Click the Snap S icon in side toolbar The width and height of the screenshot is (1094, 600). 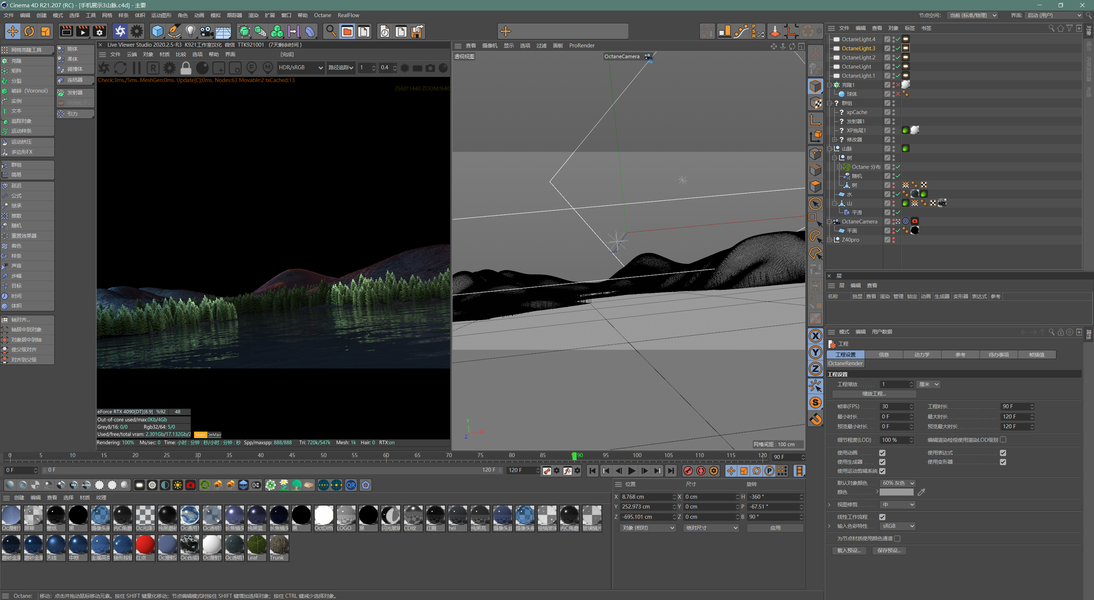[815, 403]
